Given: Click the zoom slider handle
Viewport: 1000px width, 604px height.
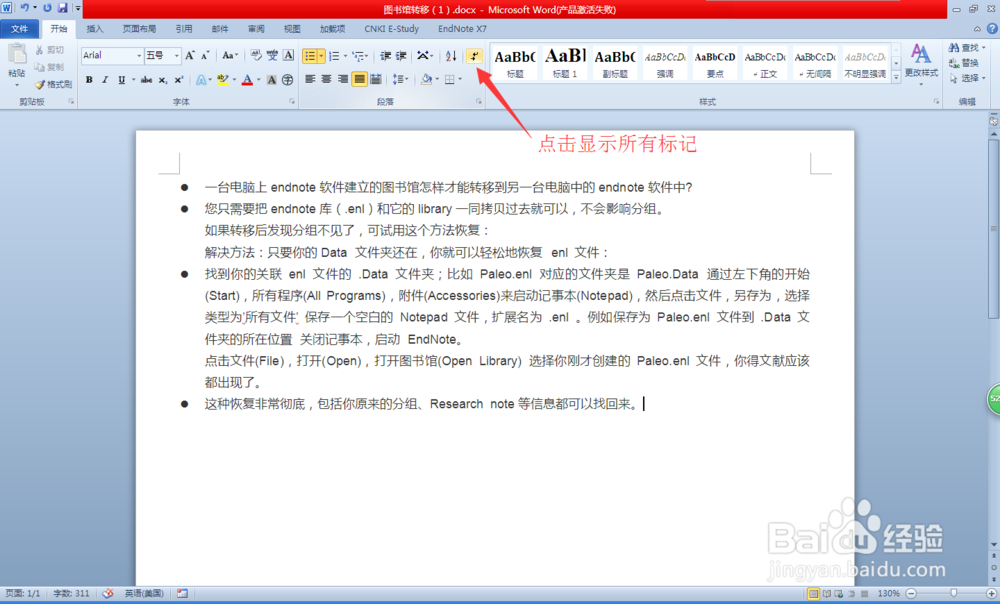Looking at the screenshot, I should pos(953,593).
